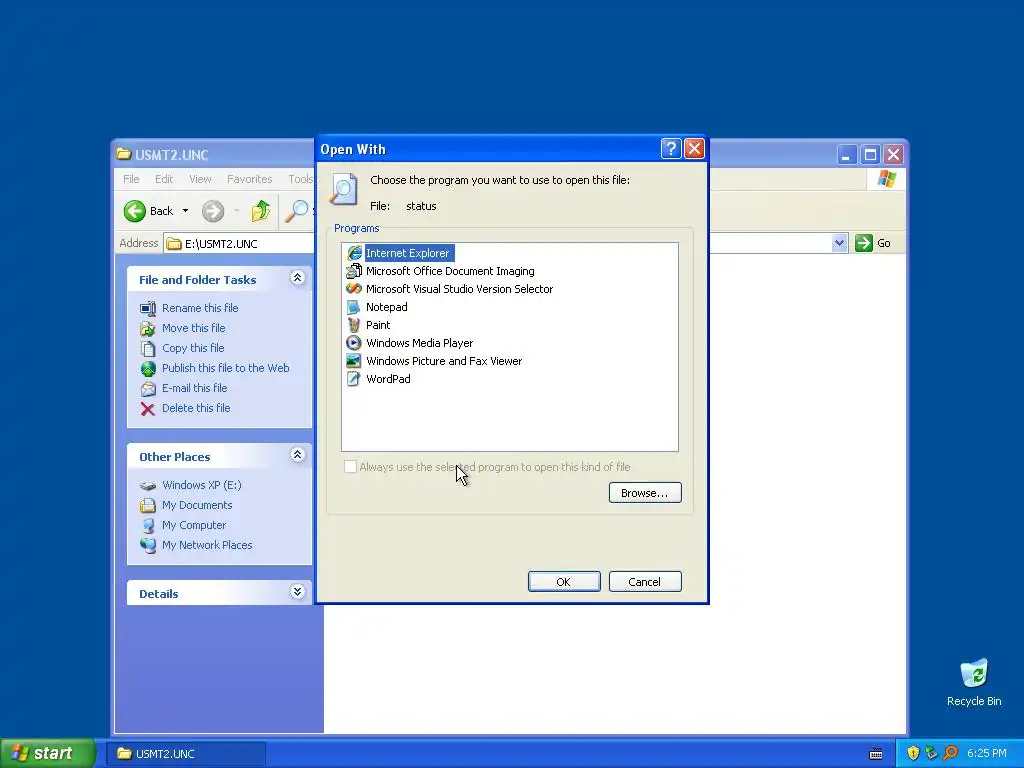This screenshot has height=768, width=1024.
Task: Click the Browse... button
Action: coord(645,493)
